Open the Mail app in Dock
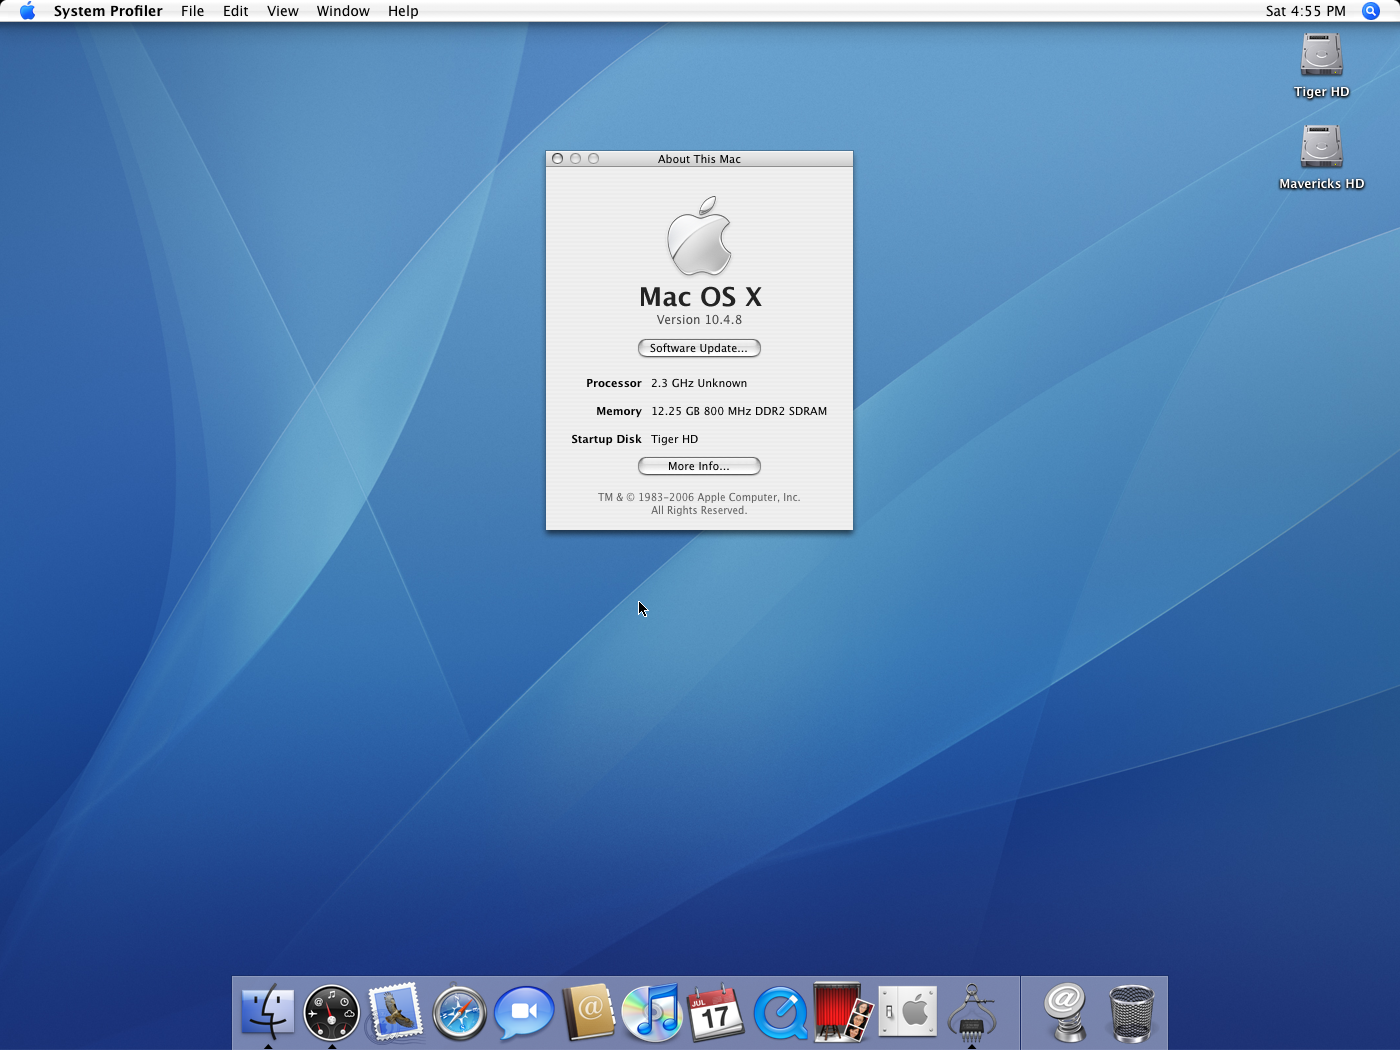This screenshot has width=1400, height=1050. tap(395, 1012)
